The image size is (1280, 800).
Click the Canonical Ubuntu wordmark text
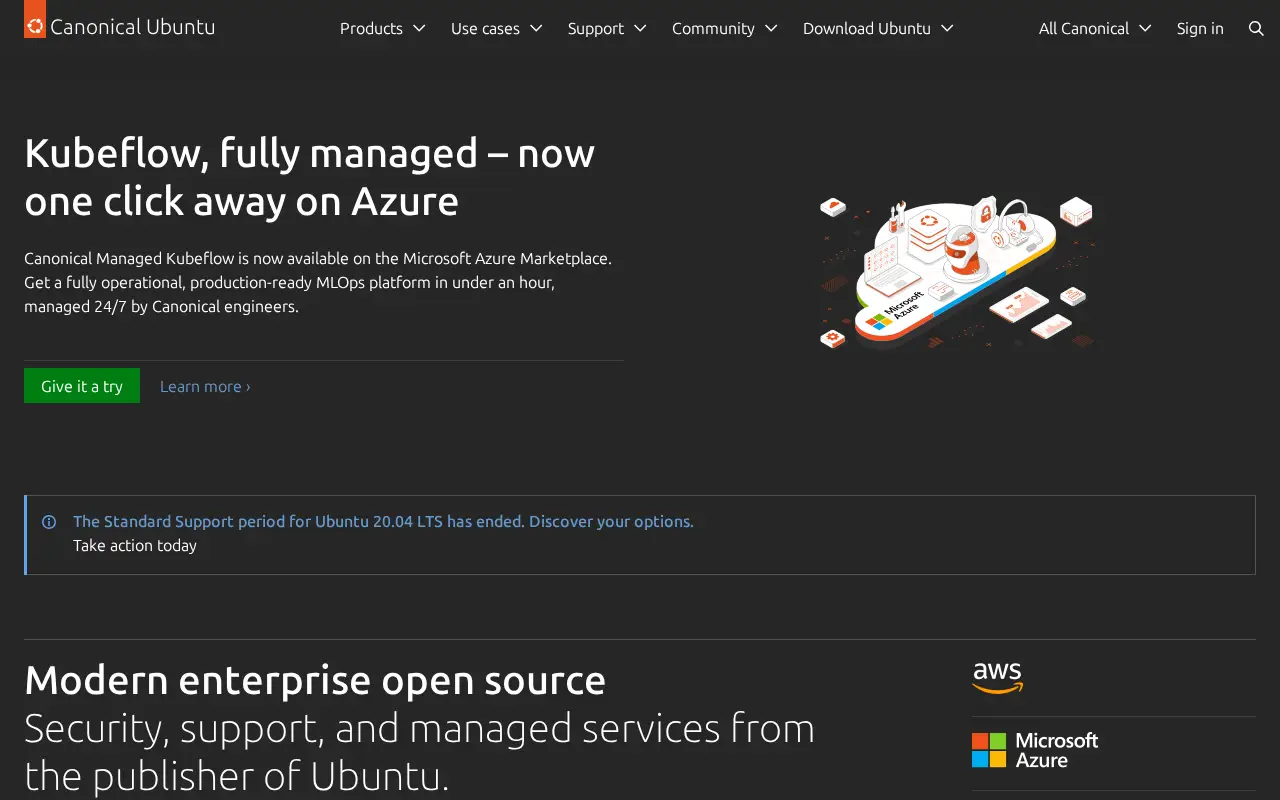coord(132,27)
